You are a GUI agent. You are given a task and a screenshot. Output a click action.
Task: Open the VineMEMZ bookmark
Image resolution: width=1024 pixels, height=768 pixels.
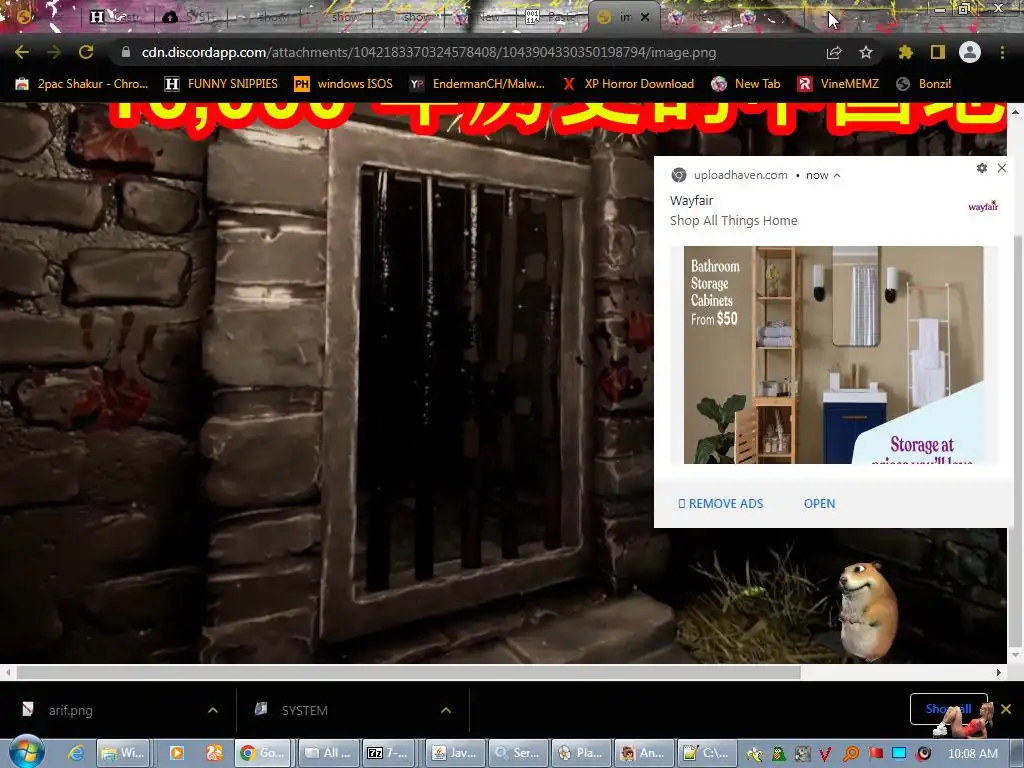point(838,84)
